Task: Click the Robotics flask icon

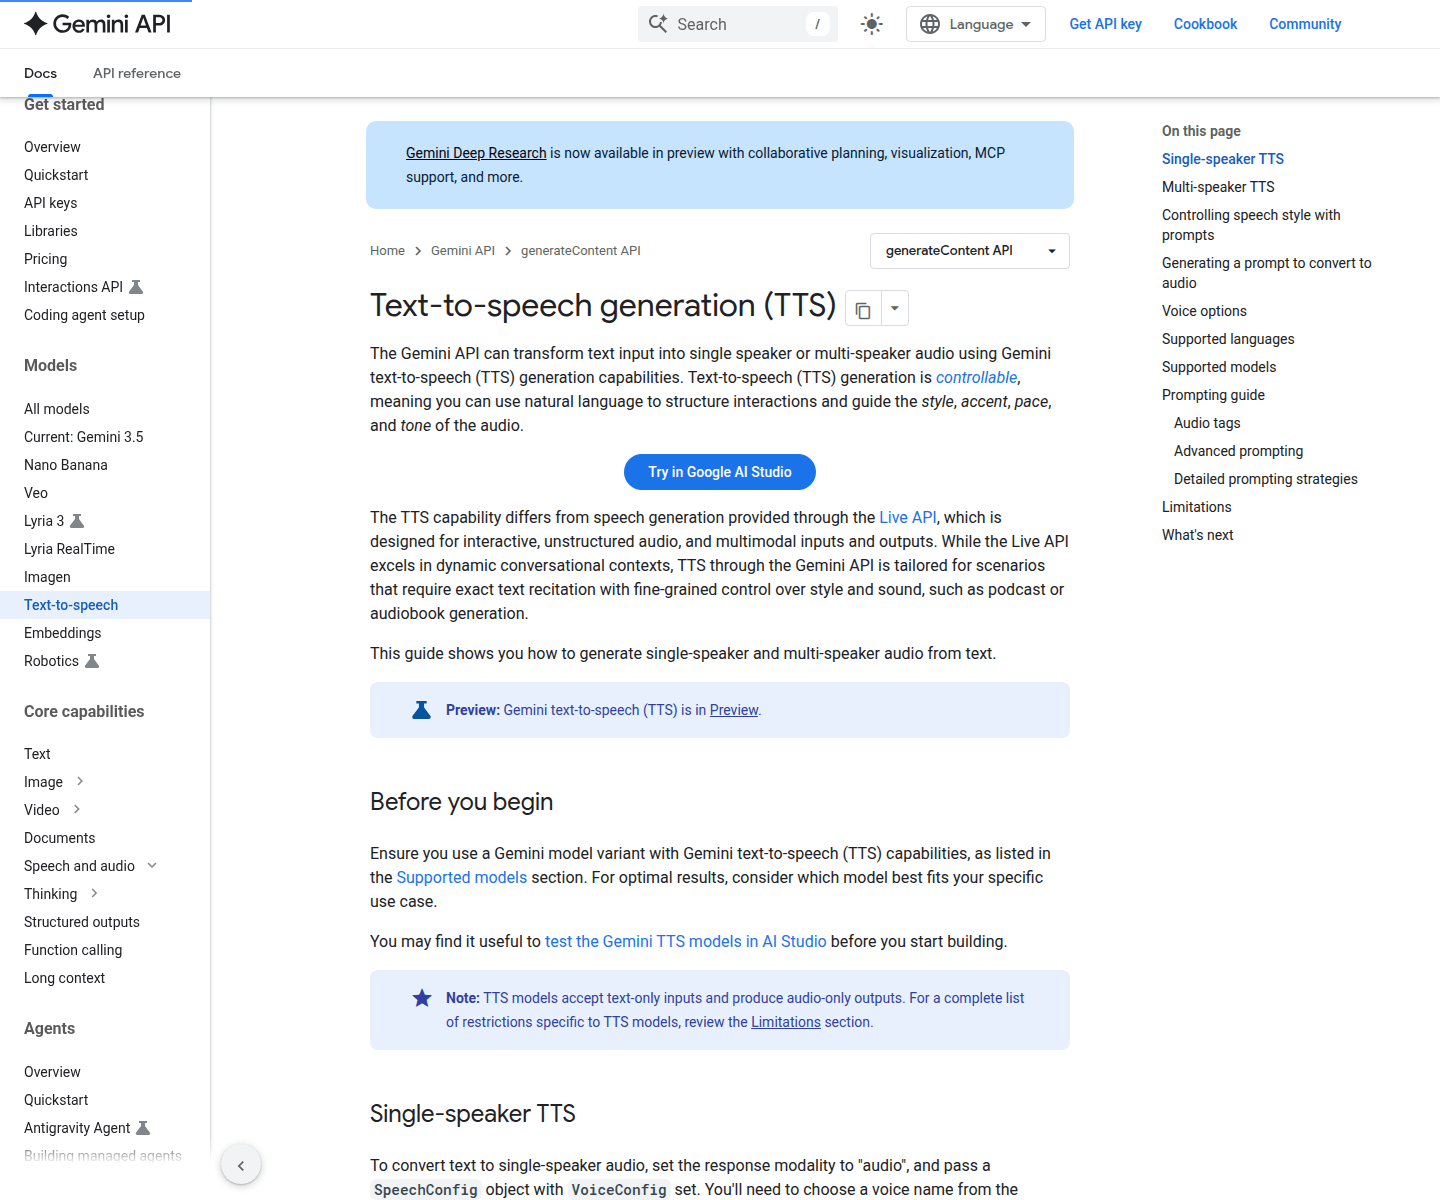Action: click(92, 661)
